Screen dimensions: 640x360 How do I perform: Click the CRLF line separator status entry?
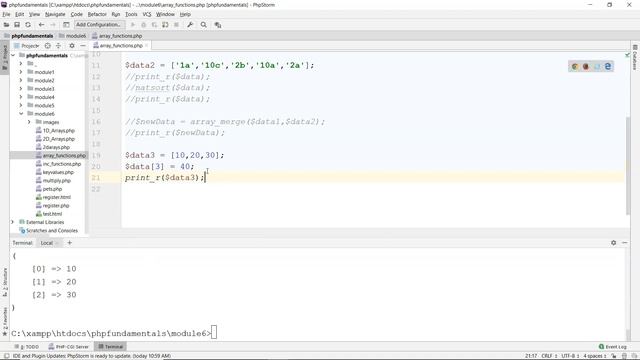point(549,356)
